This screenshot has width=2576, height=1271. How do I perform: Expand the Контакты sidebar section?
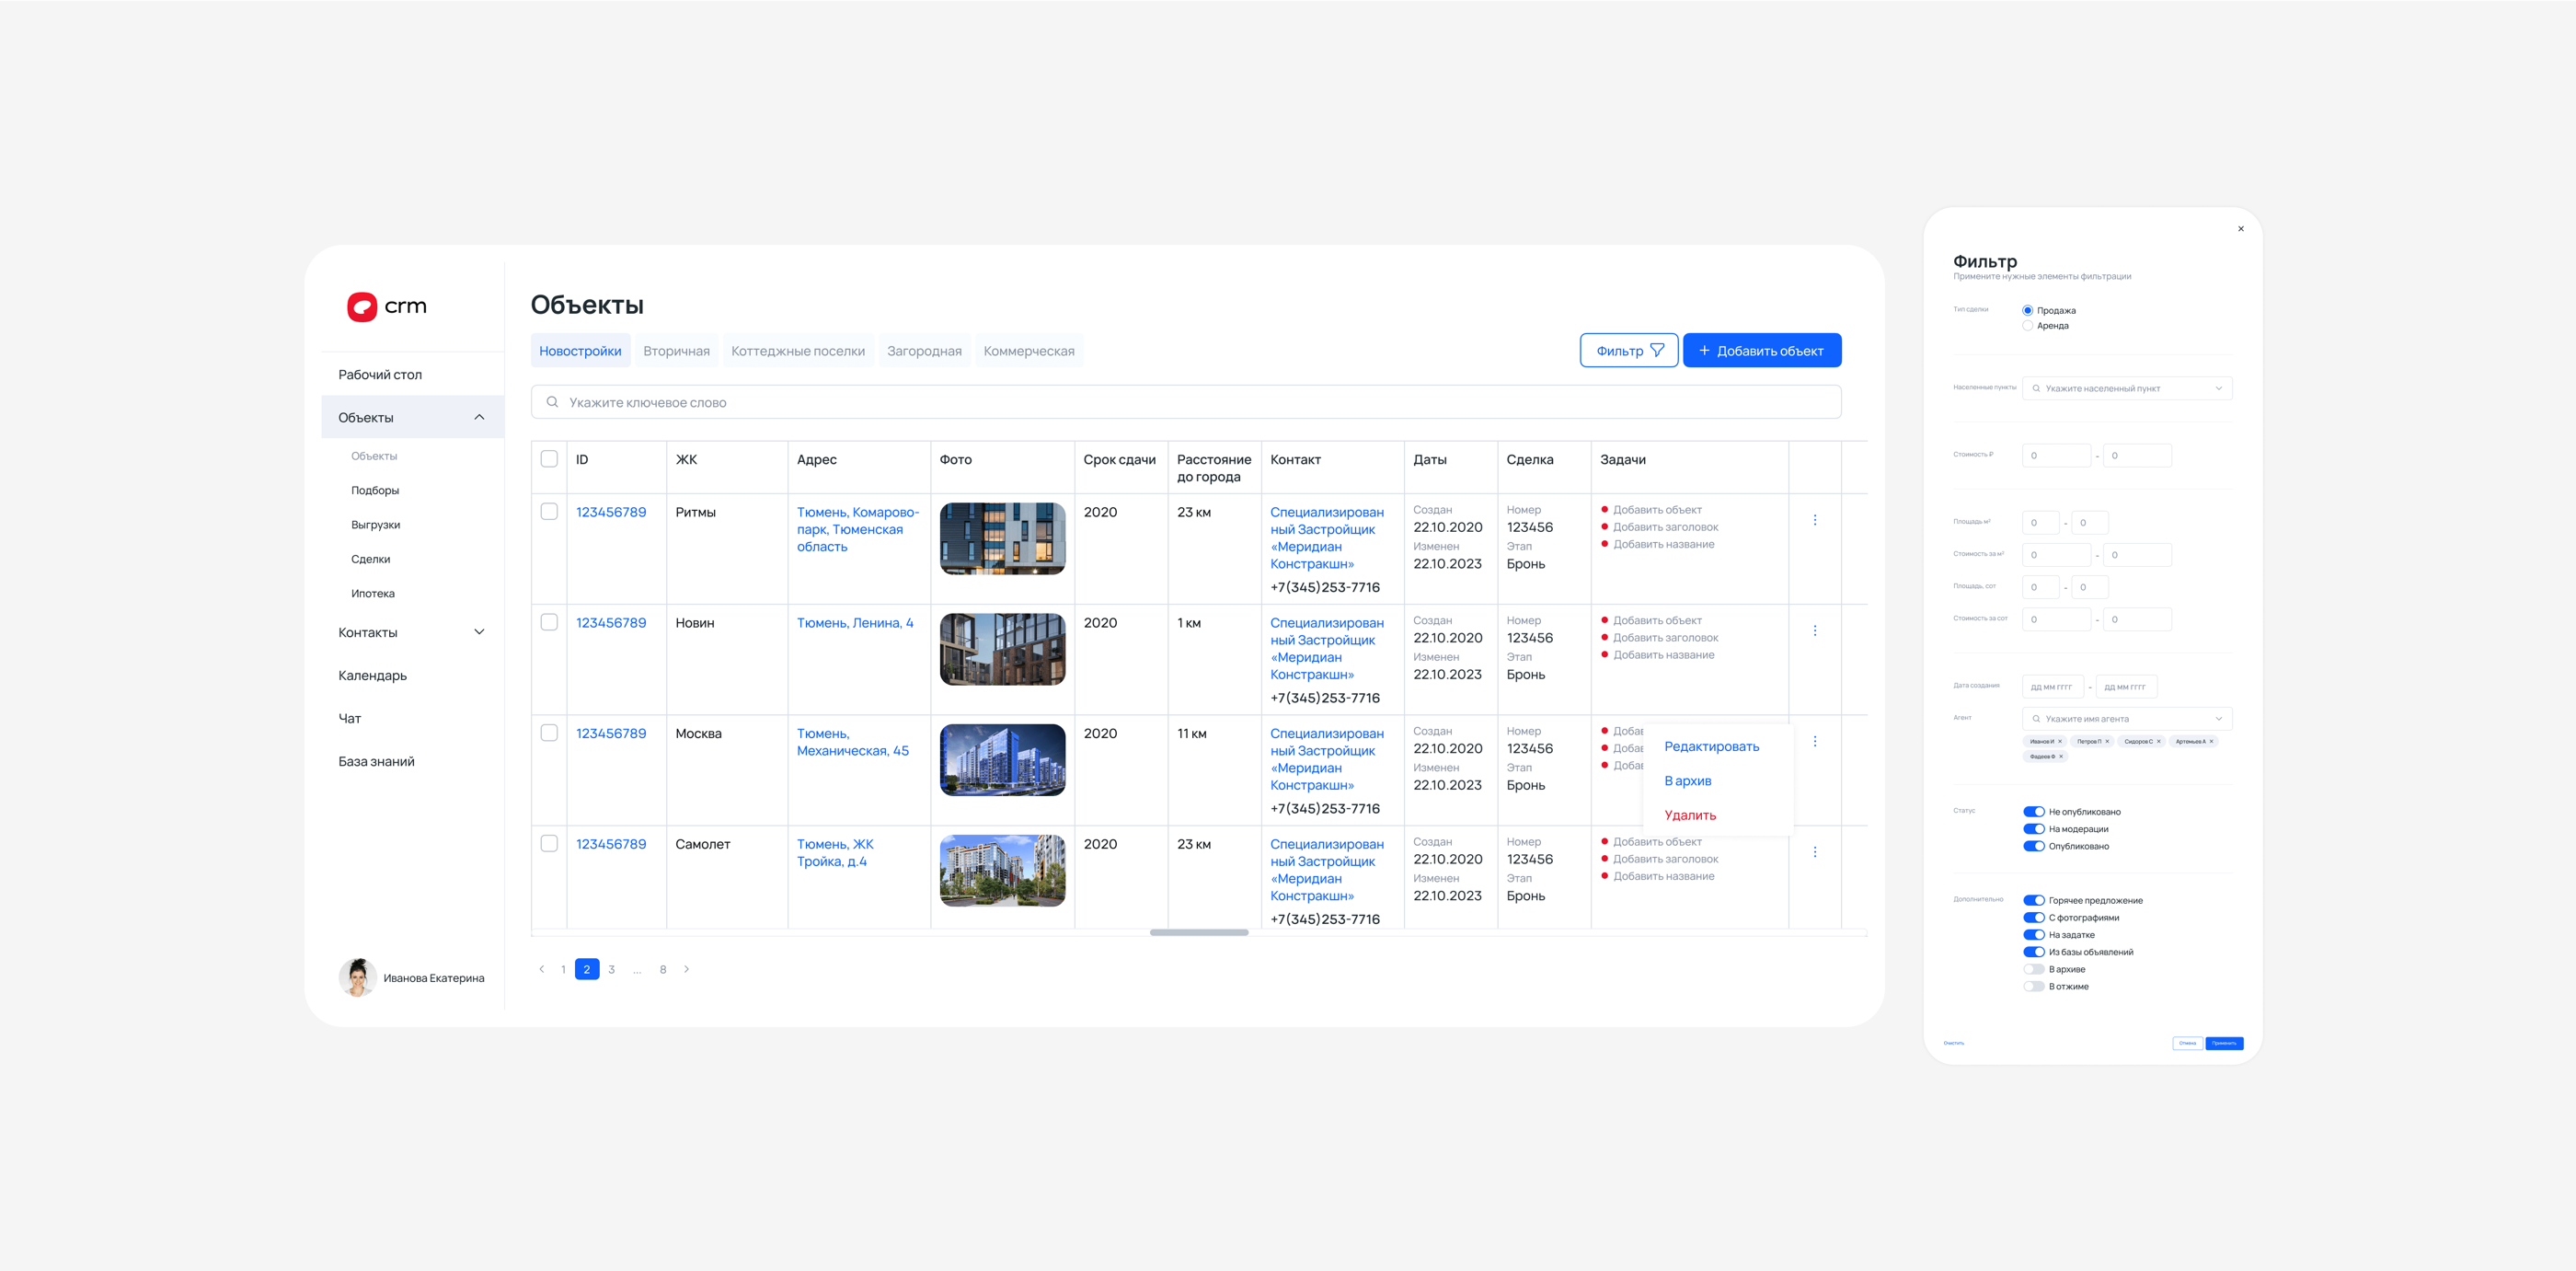[479, 632]
